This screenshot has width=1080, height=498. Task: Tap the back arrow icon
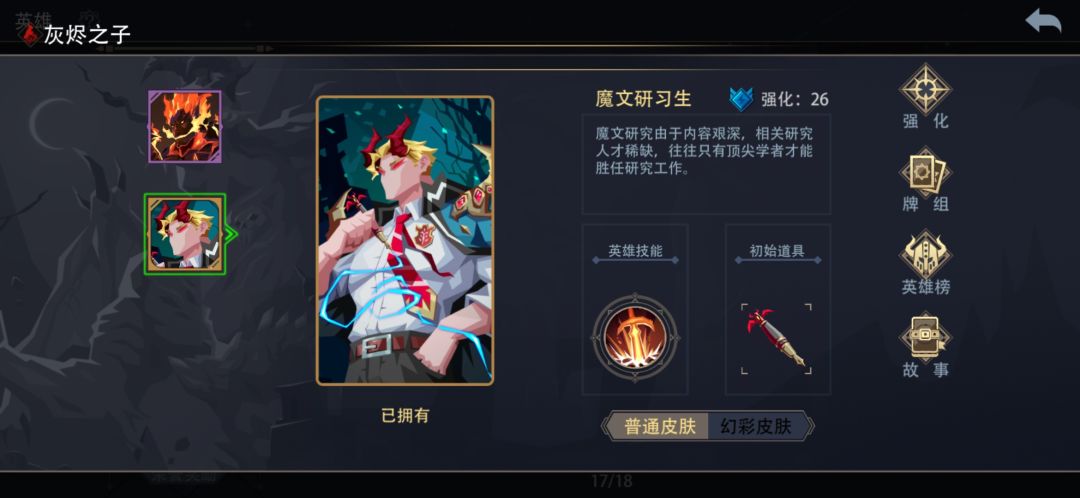pyautogui.click(x=1043, y=21)
